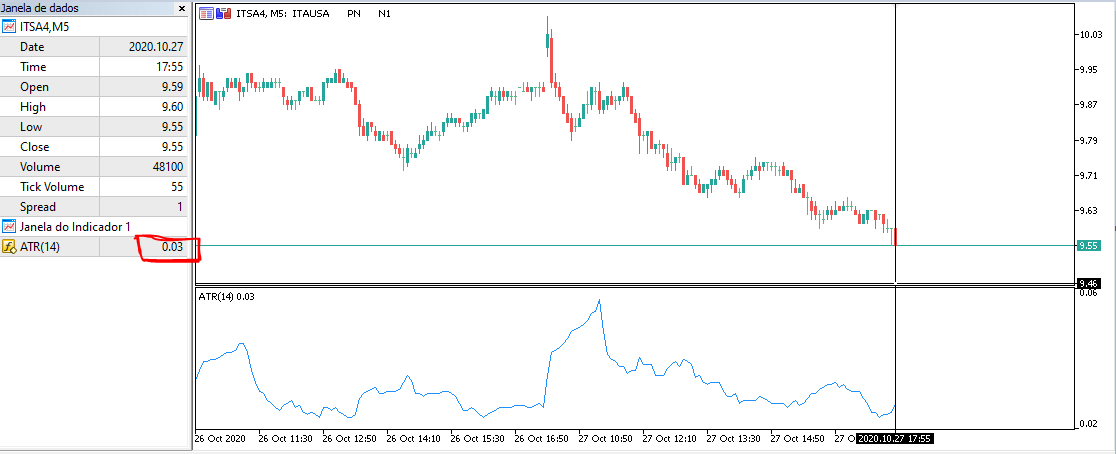The image size is (1116, 454).
Task: Select the time value 17:55
Action: click(170, 67)
